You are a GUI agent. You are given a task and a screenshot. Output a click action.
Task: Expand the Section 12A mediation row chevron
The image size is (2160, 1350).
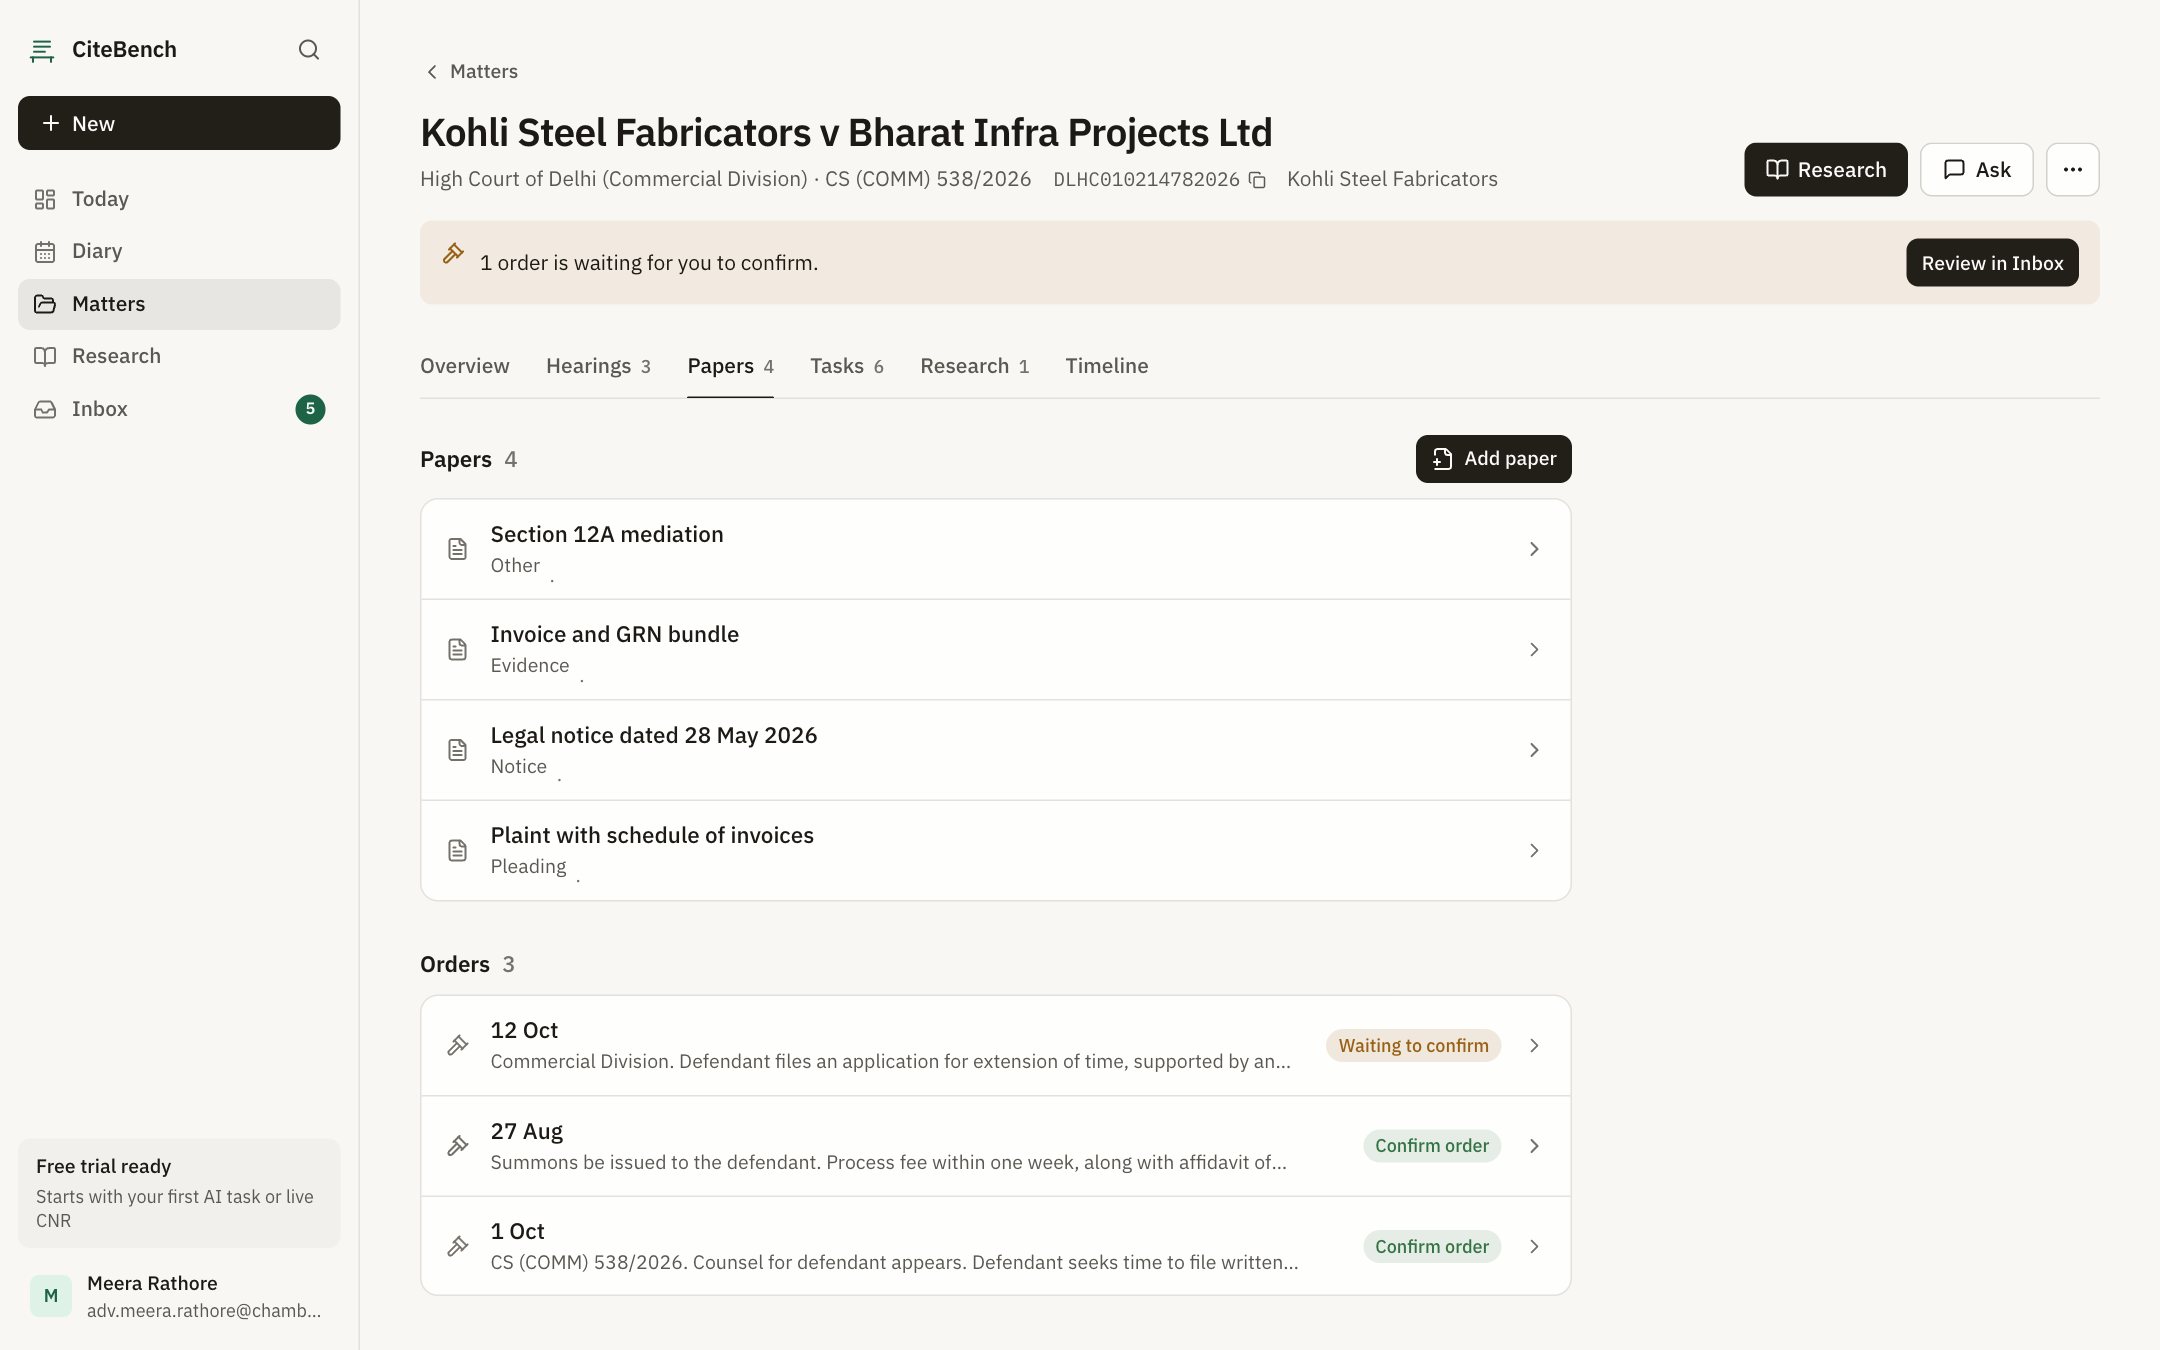1534,549
